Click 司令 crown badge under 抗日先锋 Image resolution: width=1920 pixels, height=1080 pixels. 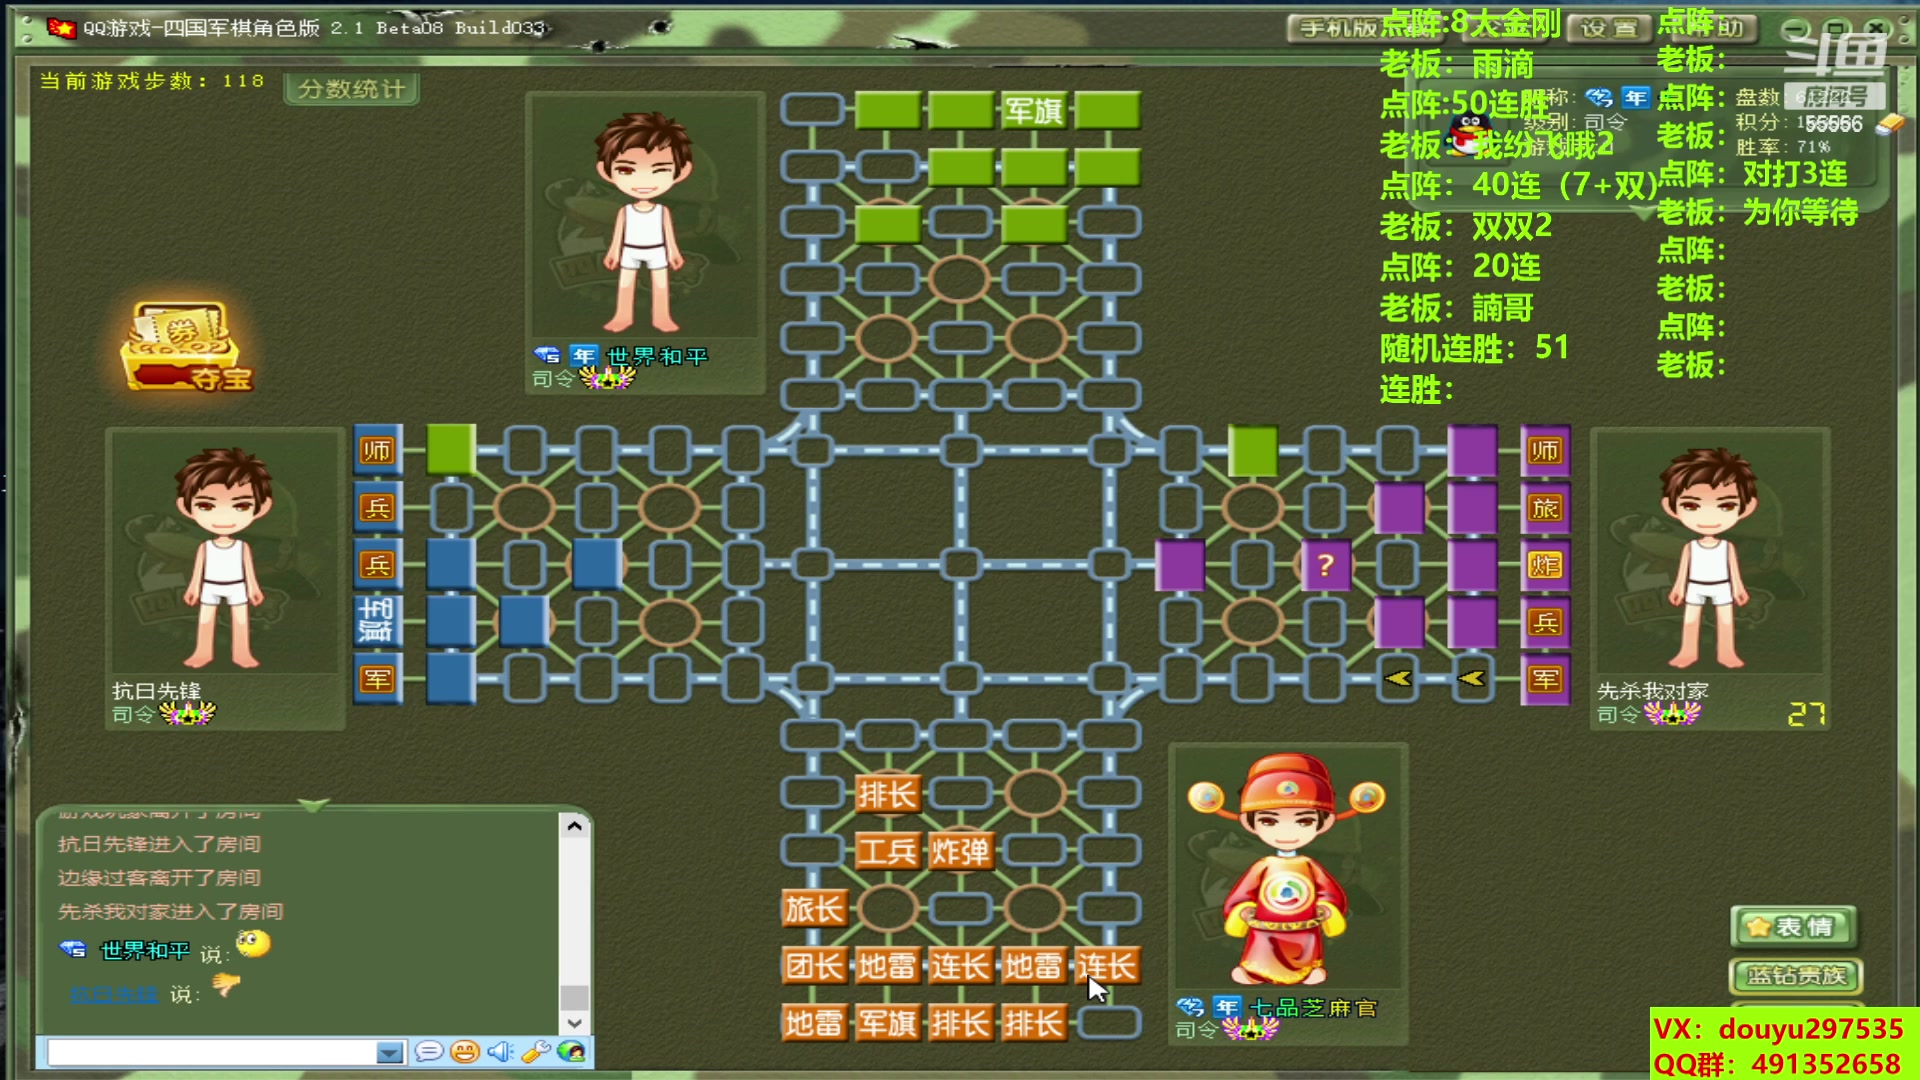point(187,714)
